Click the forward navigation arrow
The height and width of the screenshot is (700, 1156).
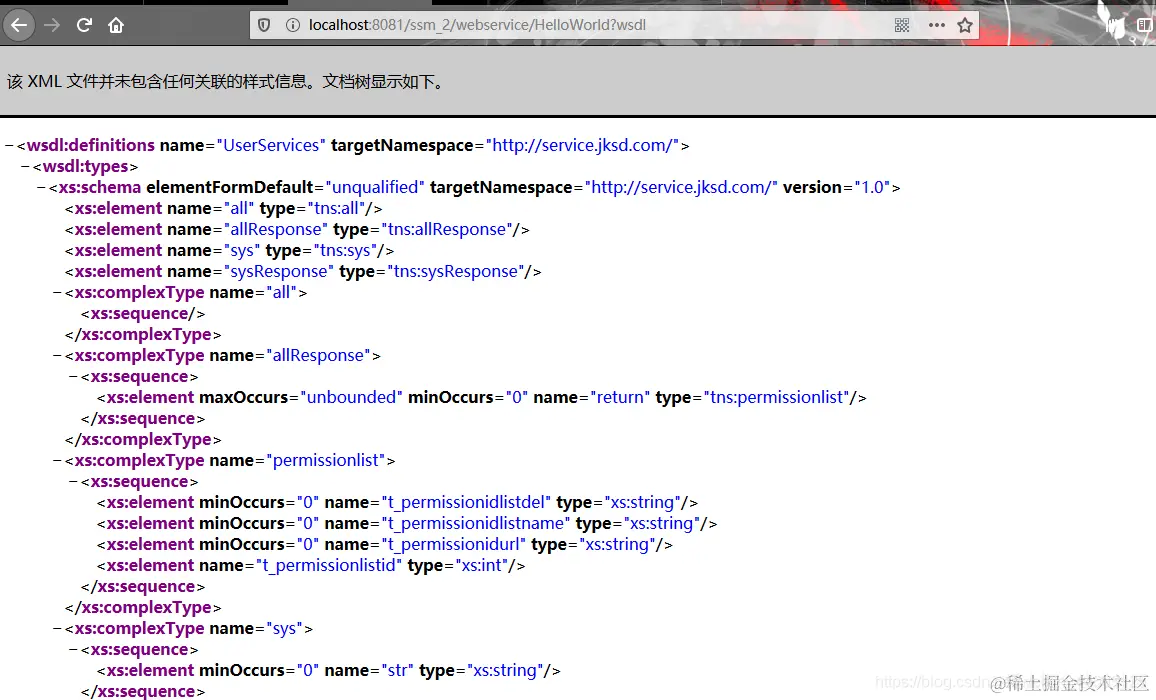(52, 25)
